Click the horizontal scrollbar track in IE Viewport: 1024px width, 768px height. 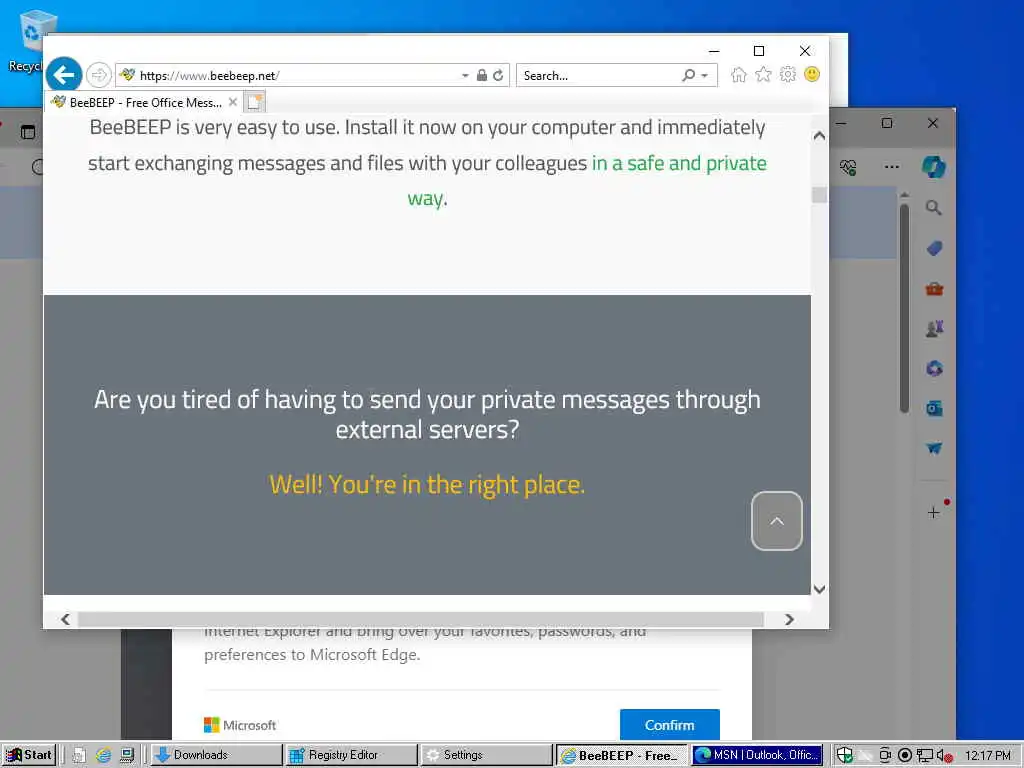coord(421,619)
